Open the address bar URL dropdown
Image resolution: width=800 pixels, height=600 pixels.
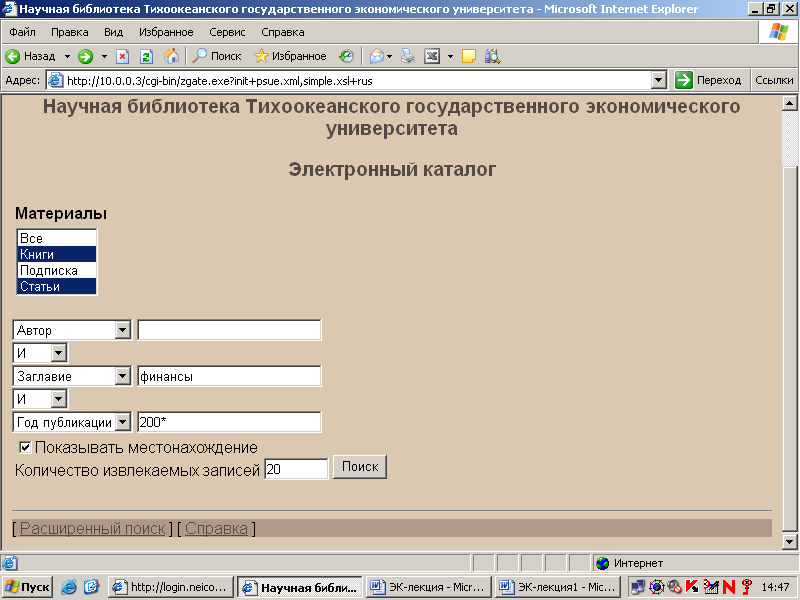(659, 80)
